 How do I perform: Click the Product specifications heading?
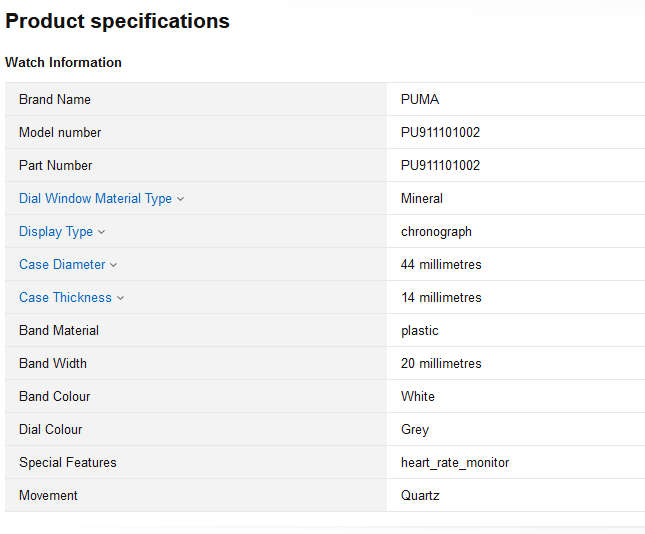(x=117, y=20)
